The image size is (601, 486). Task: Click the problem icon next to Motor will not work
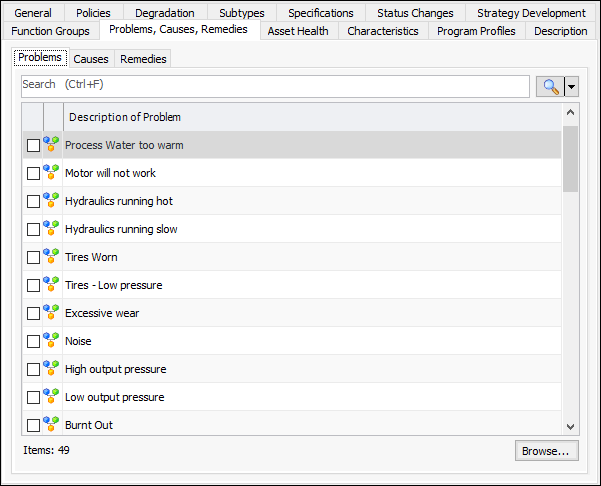click(x=52, y=173)
